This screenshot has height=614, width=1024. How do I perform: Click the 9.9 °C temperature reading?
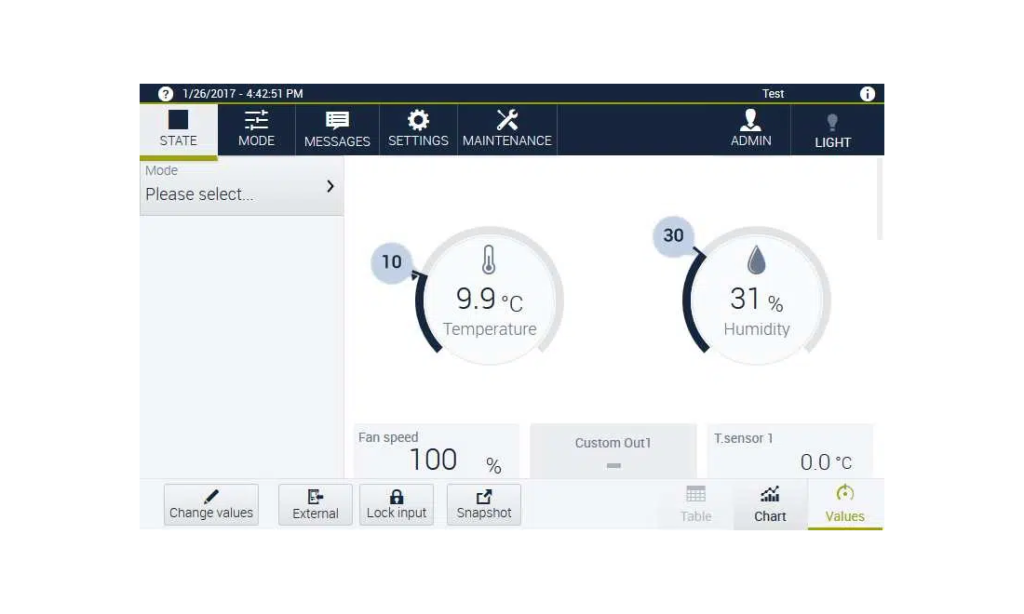(489, 300)
